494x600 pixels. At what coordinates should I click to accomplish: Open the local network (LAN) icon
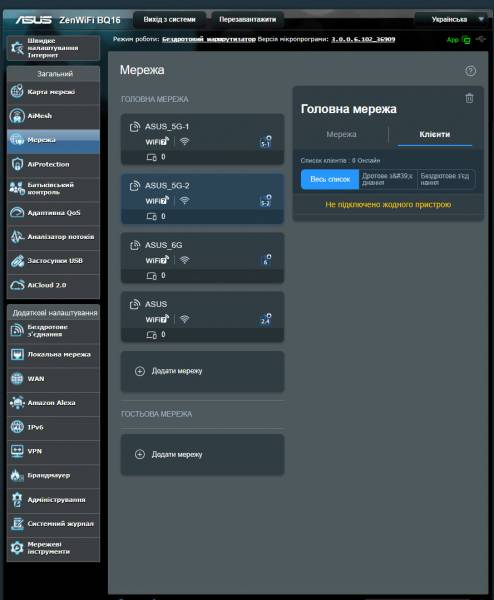[x=17, y=354]
